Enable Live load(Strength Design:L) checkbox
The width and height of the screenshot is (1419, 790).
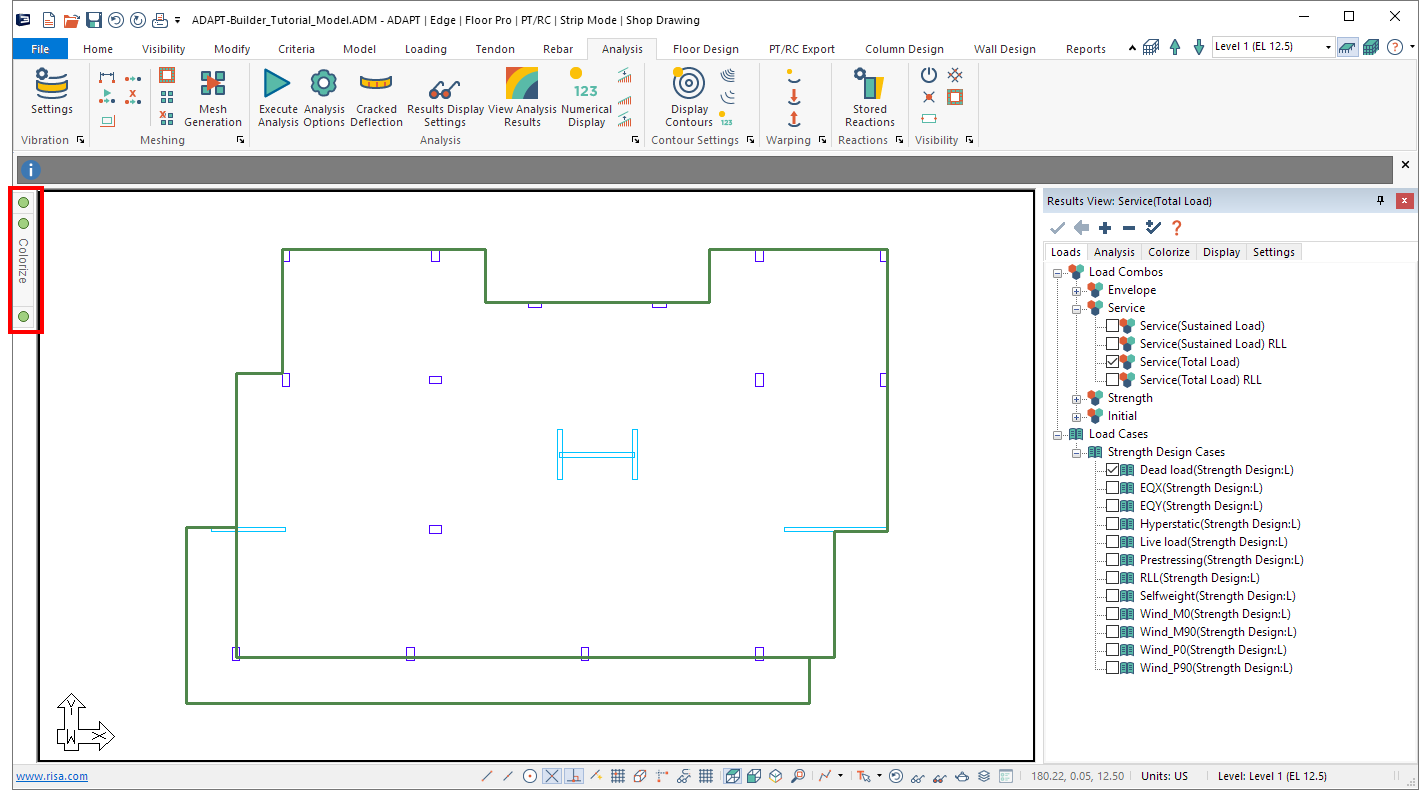(1113, 542)
